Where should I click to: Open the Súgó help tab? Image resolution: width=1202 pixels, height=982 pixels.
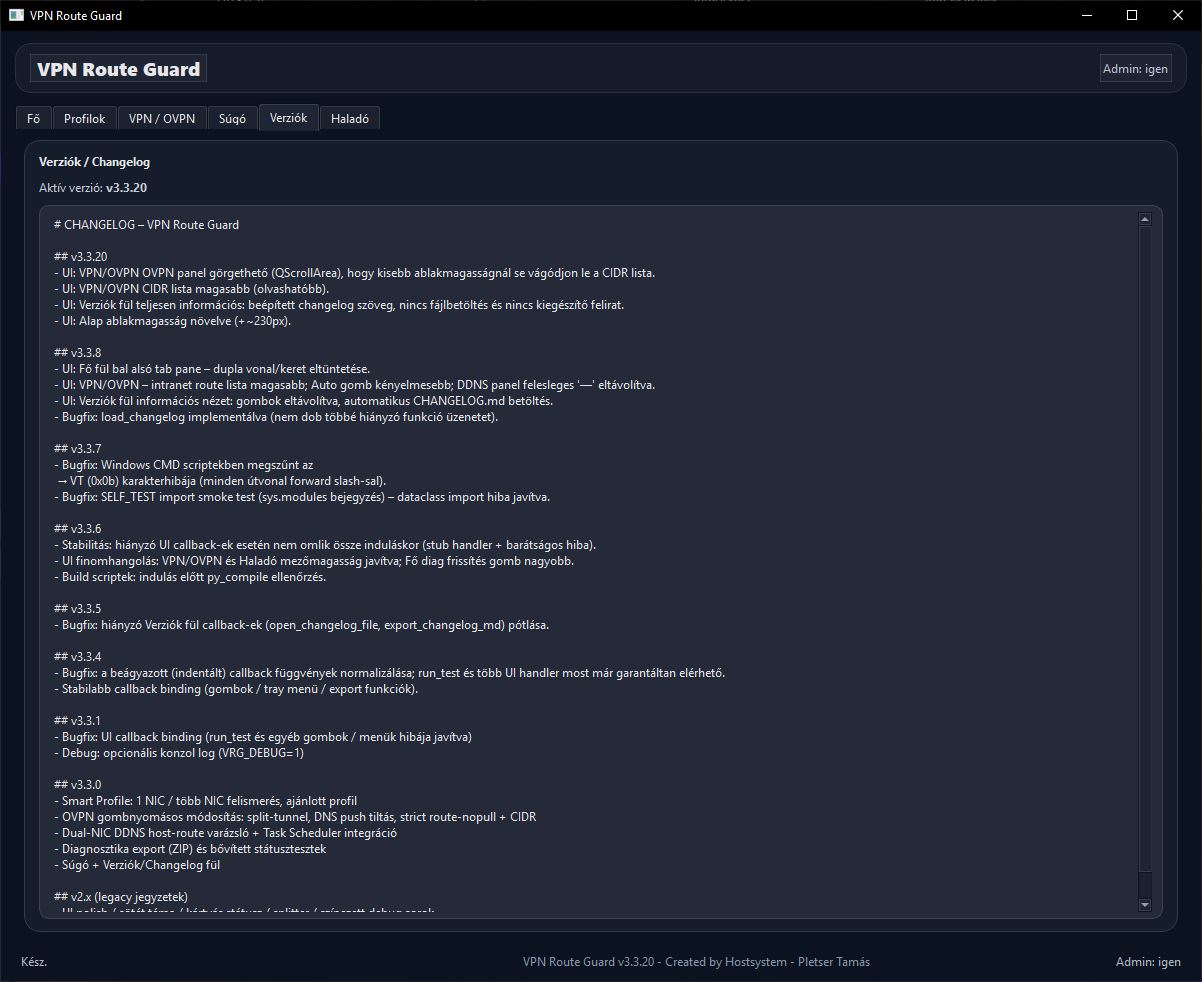click(x=233, y=119)
